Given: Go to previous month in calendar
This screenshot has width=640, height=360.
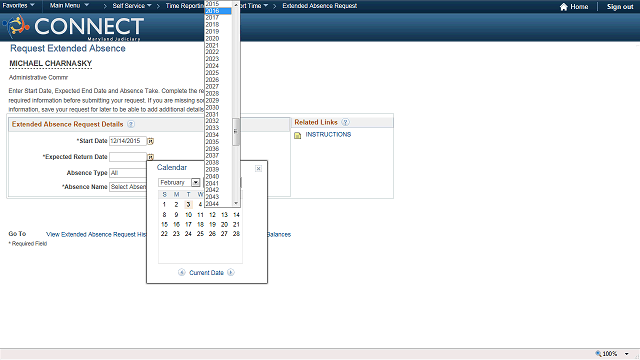Looking at the screenshot, I should [x=182, y=272].
